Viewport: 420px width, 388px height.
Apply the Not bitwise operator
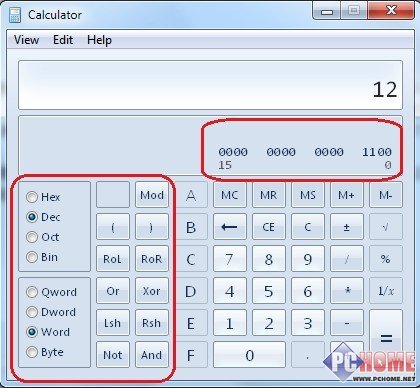113,355
